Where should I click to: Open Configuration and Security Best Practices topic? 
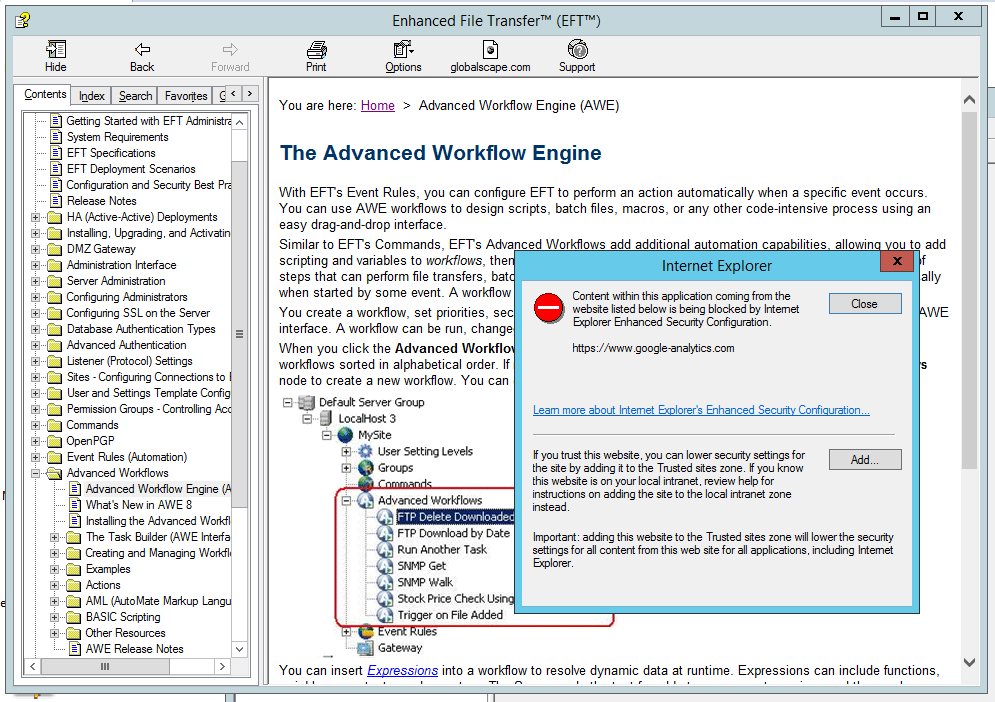pos(148,185)
